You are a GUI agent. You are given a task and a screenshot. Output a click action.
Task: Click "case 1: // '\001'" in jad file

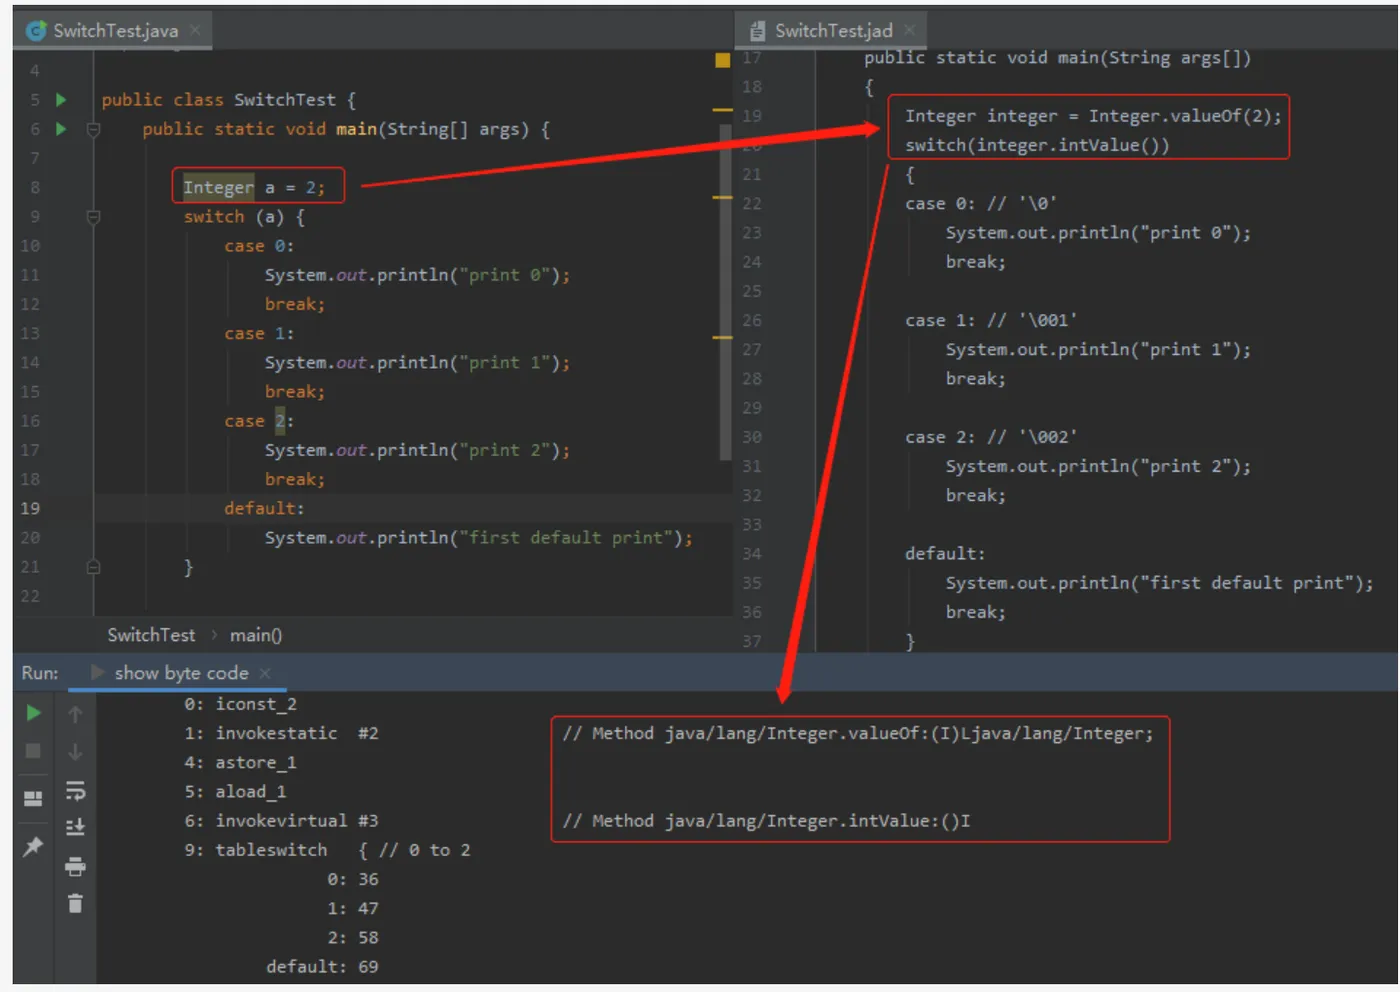click(x=991, y=320)
